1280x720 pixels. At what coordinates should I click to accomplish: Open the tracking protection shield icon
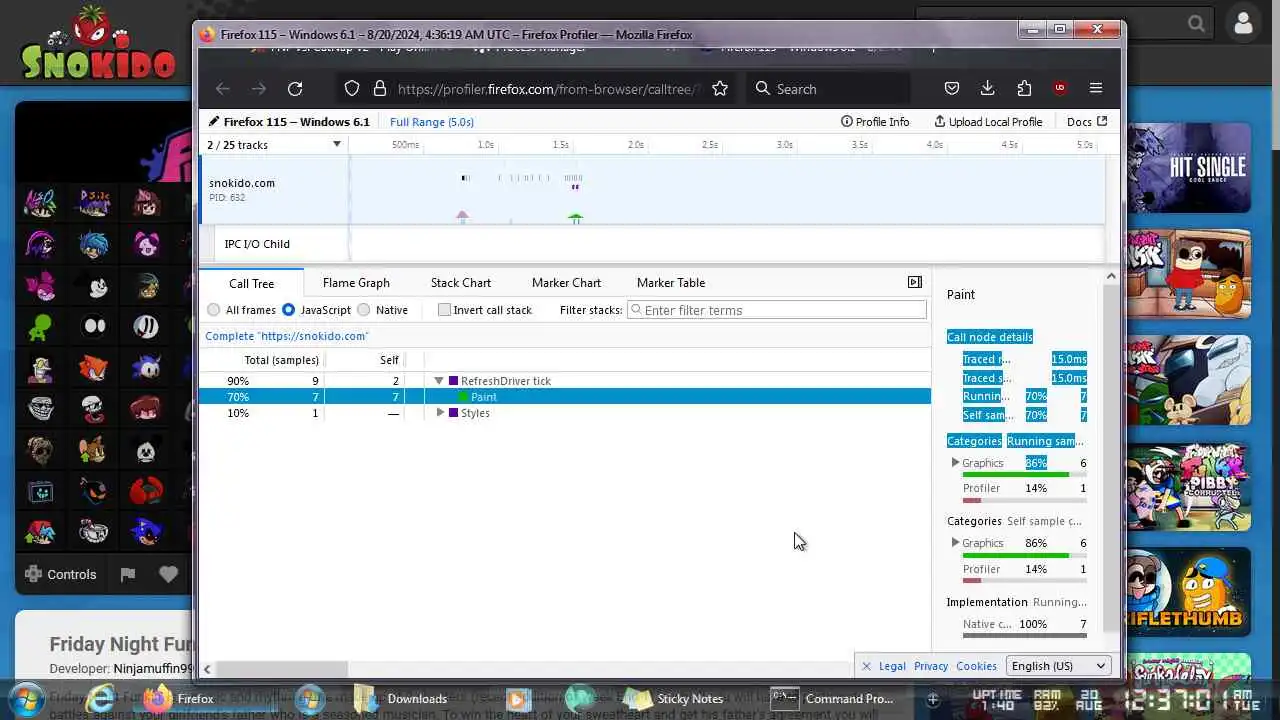pos(352,89)
